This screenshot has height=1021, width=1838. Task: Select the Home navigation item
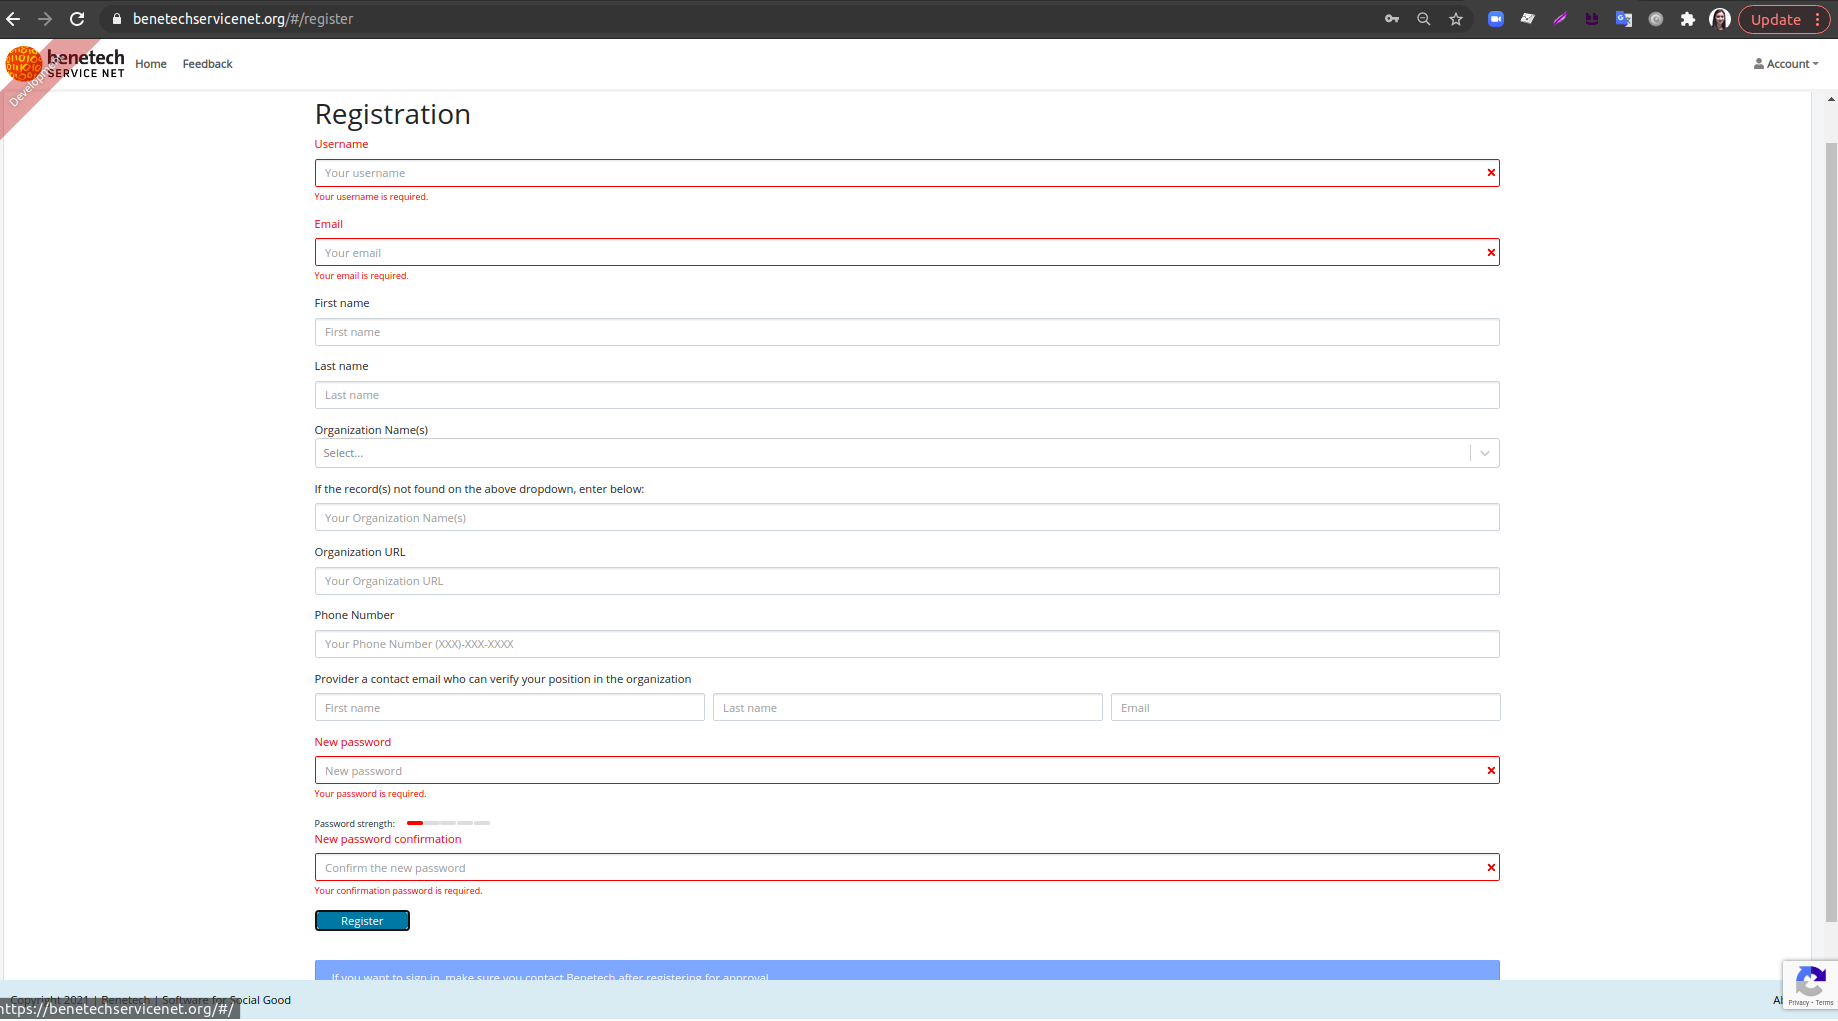150,63
